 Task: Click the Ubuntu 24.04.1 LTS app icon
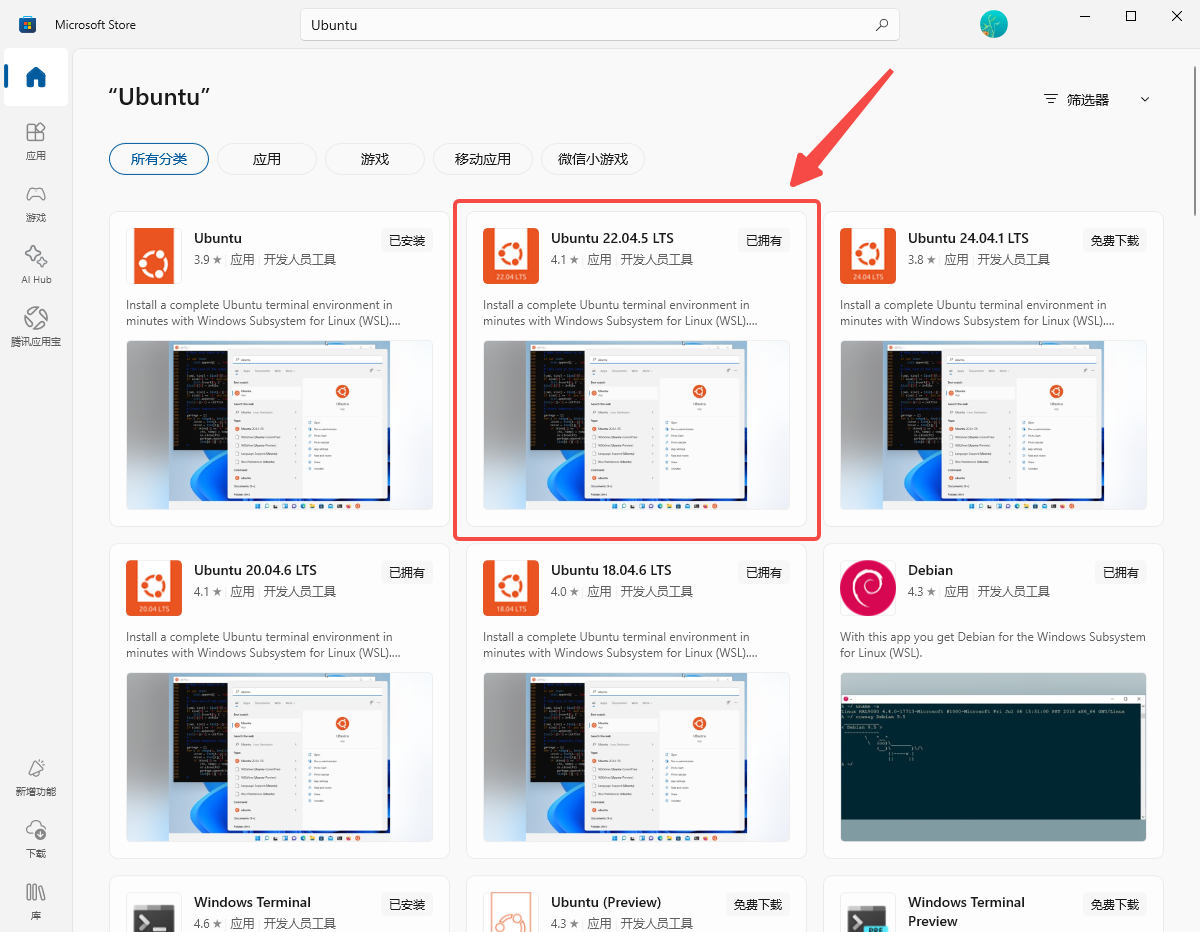(868, 256)
